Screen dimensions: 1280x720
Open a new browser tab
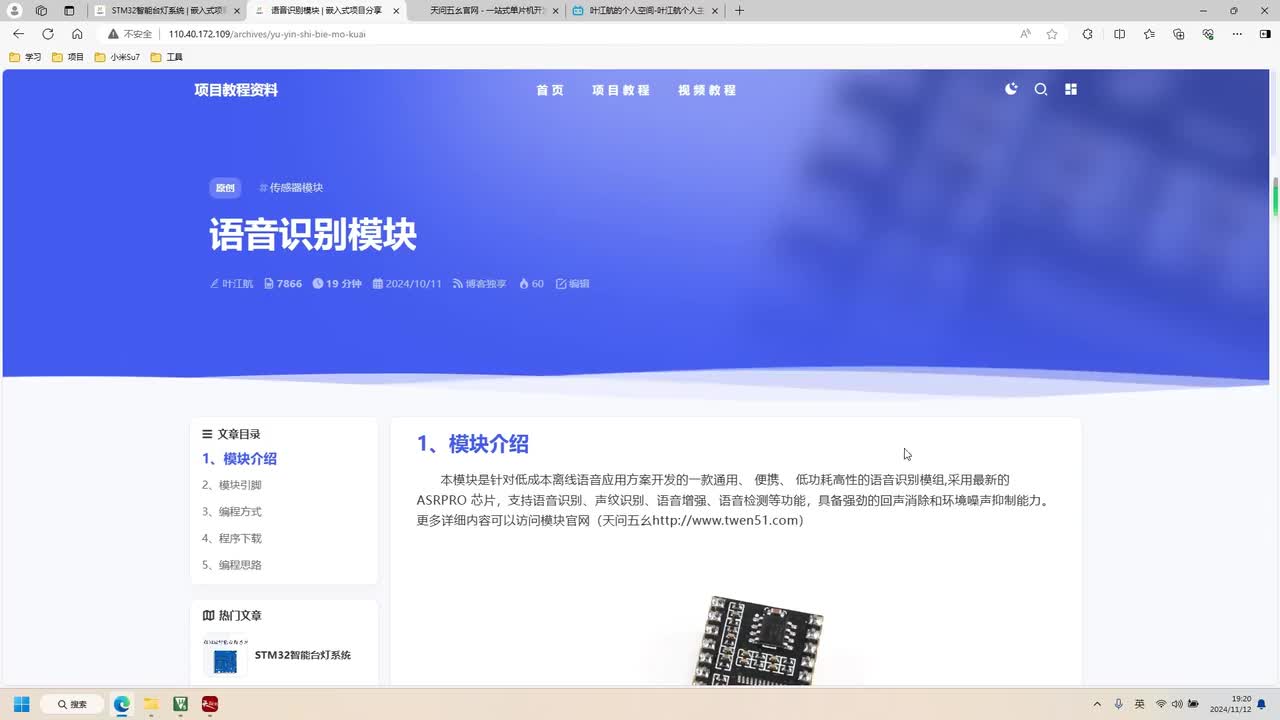pyautogui.click(x=739, y=11)
